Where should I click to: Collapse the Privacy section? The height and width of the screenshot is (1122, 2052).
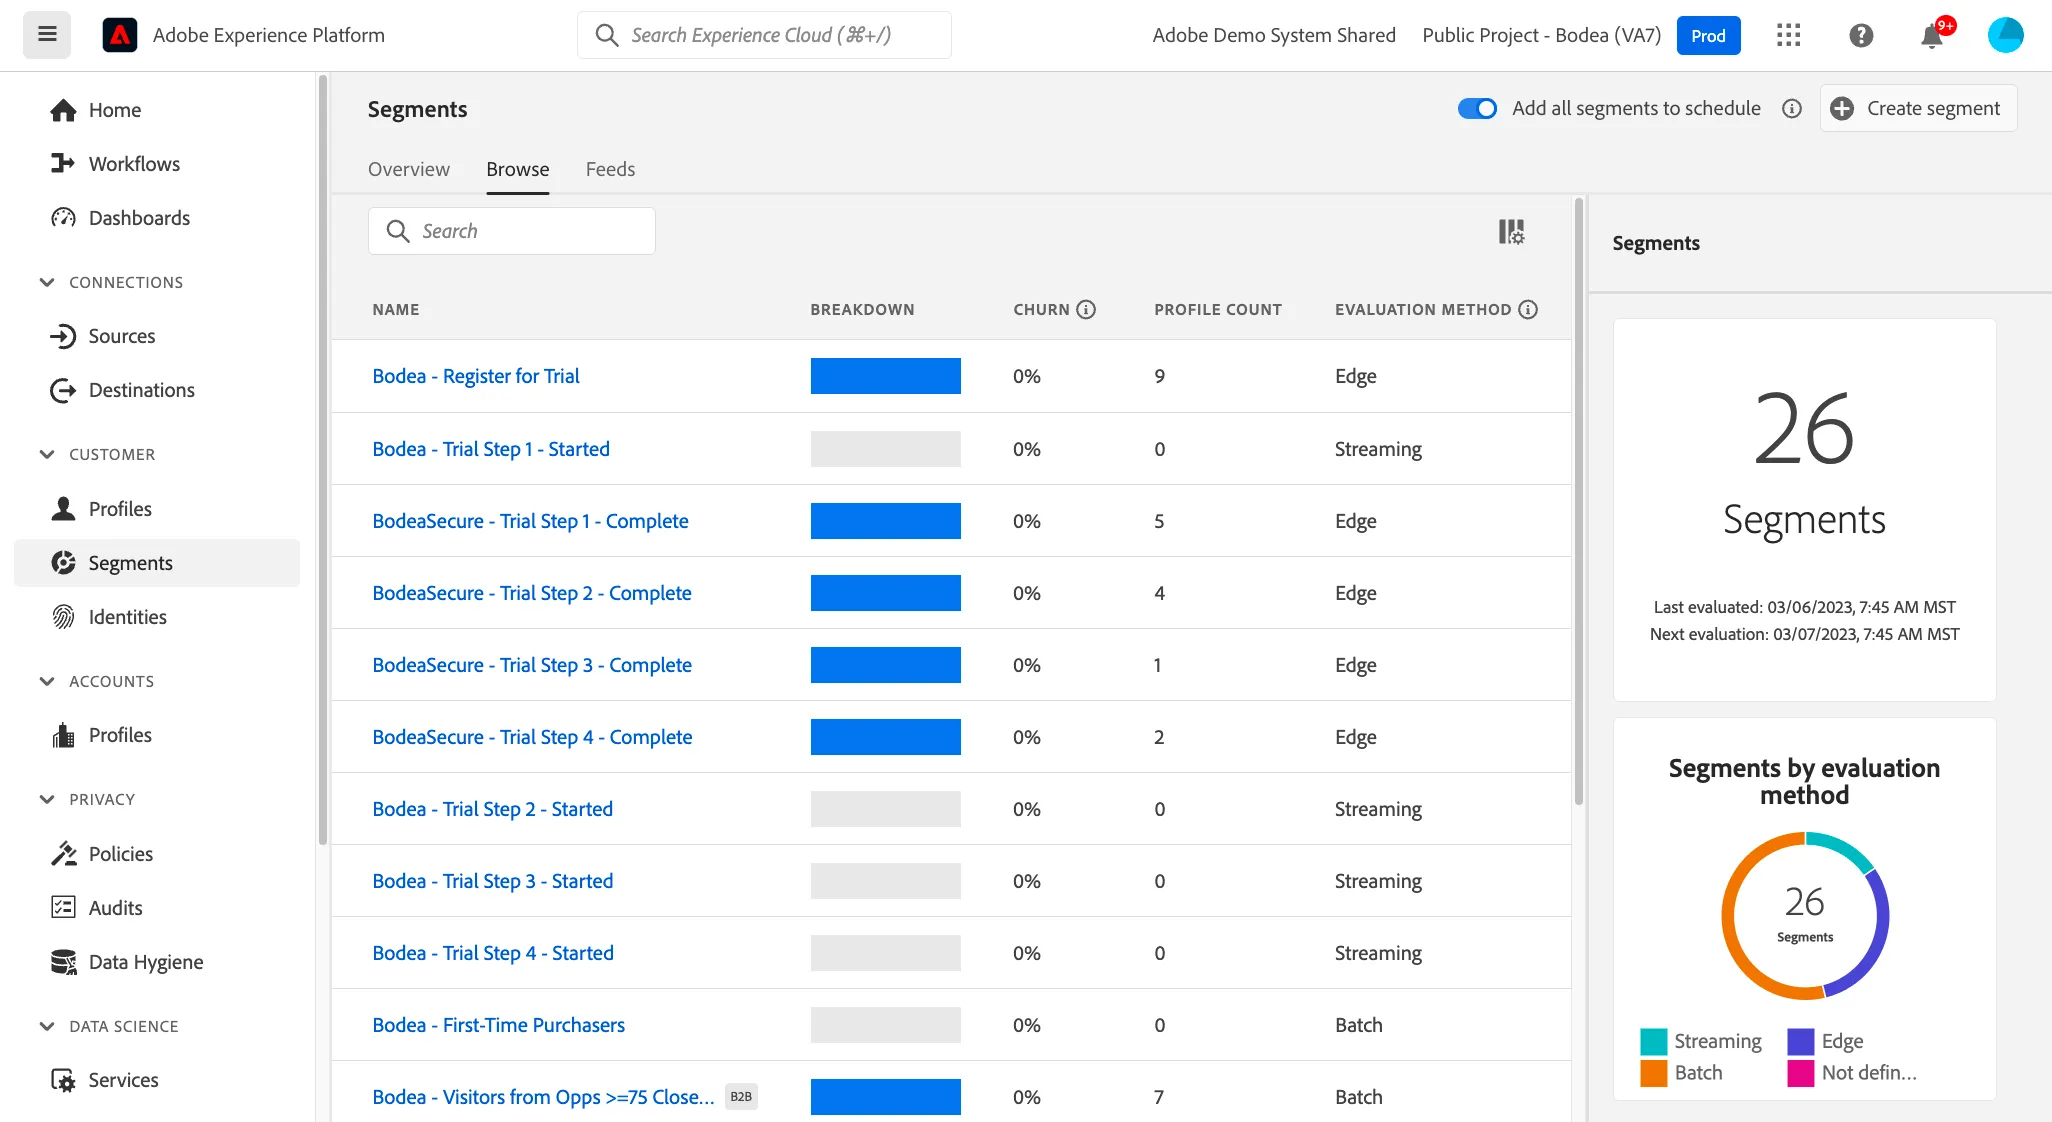[x=47, y=799]
